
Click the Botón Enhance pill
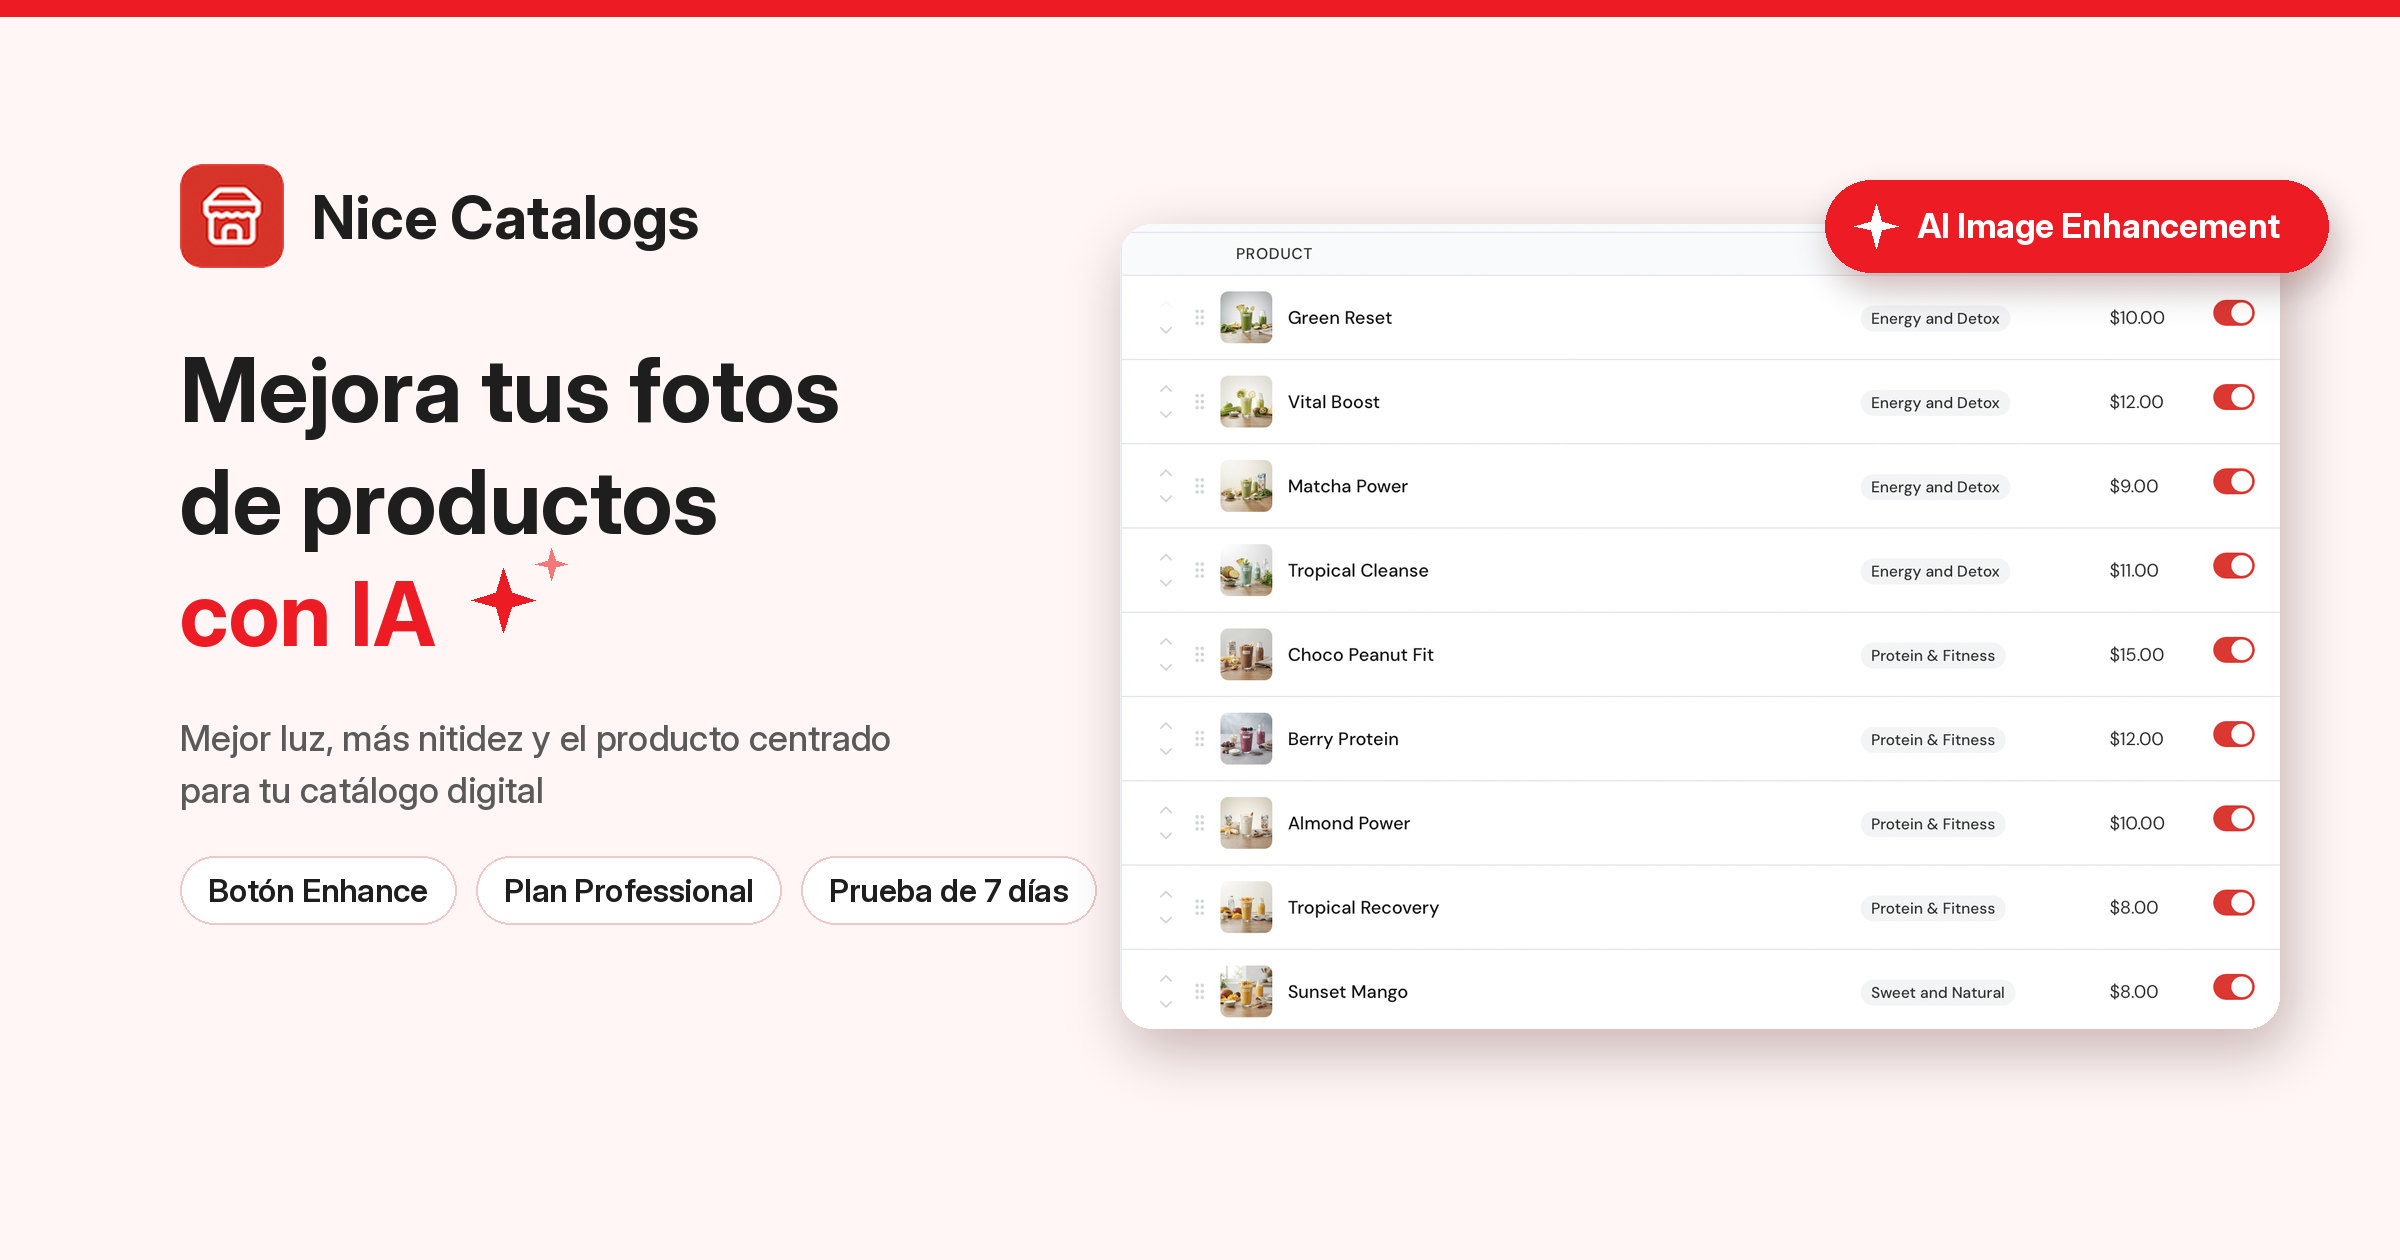[318, 890]
